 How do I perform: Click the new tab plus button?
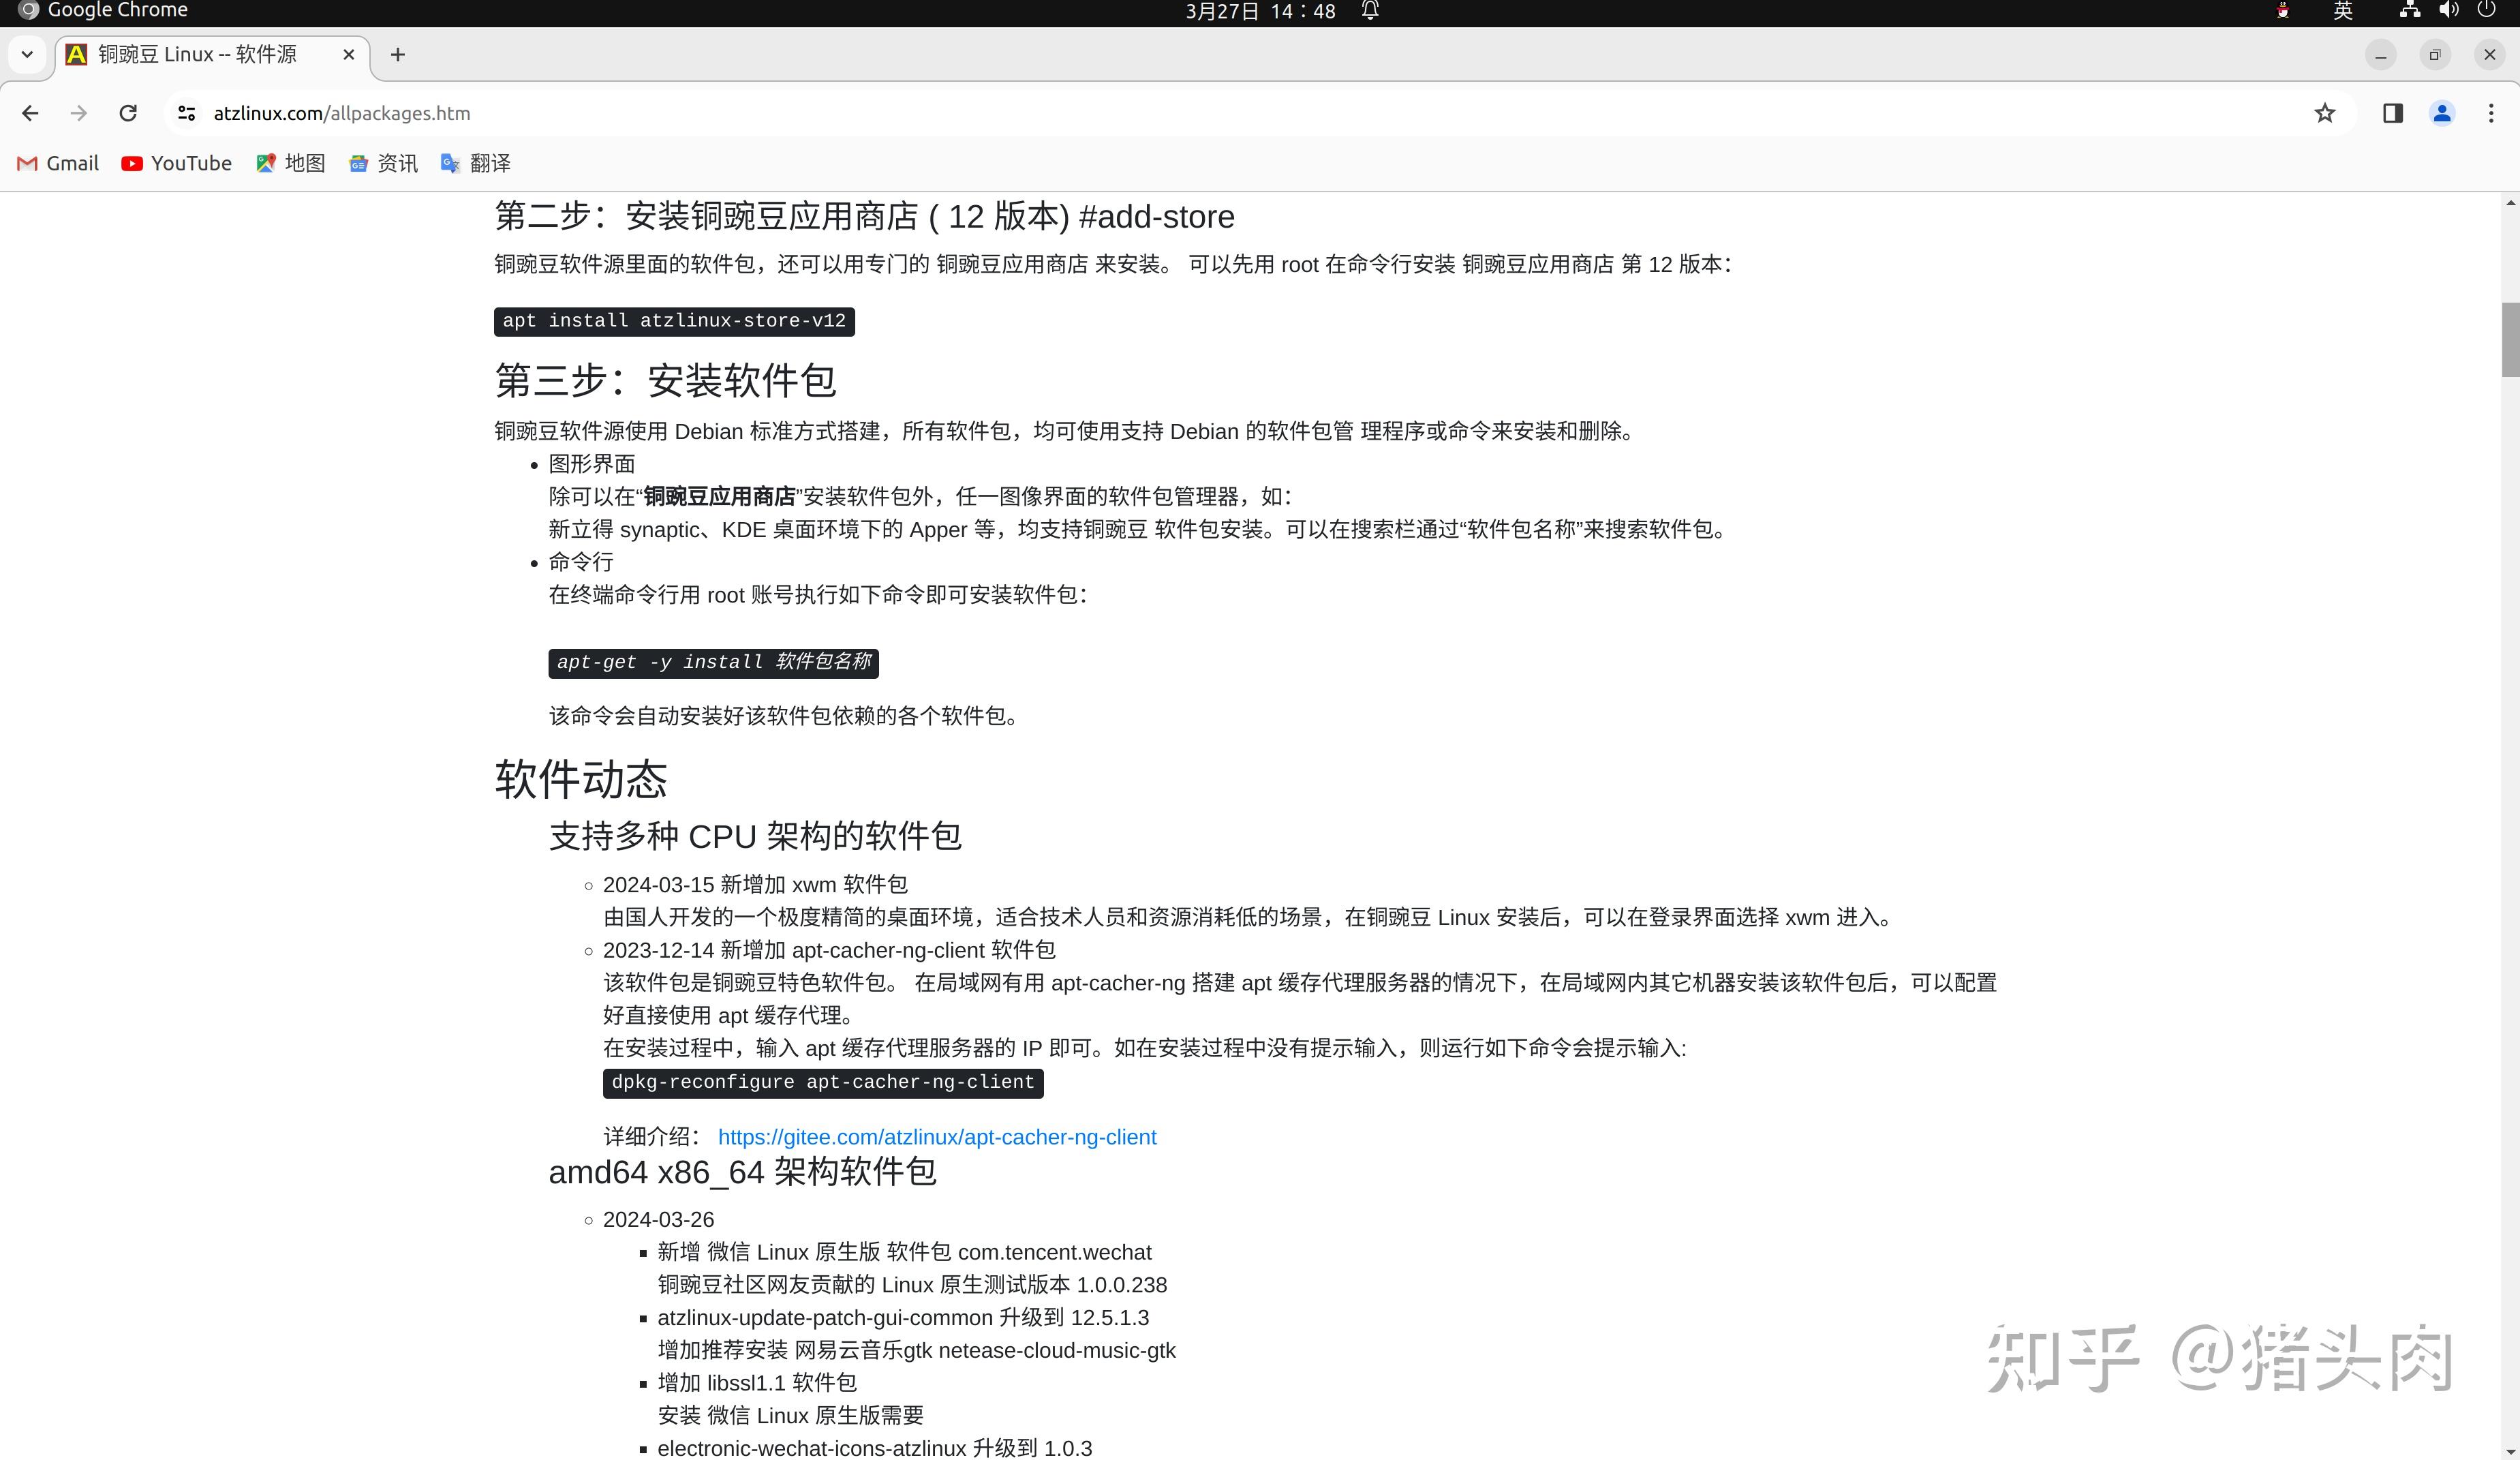(x=398, y=54)
